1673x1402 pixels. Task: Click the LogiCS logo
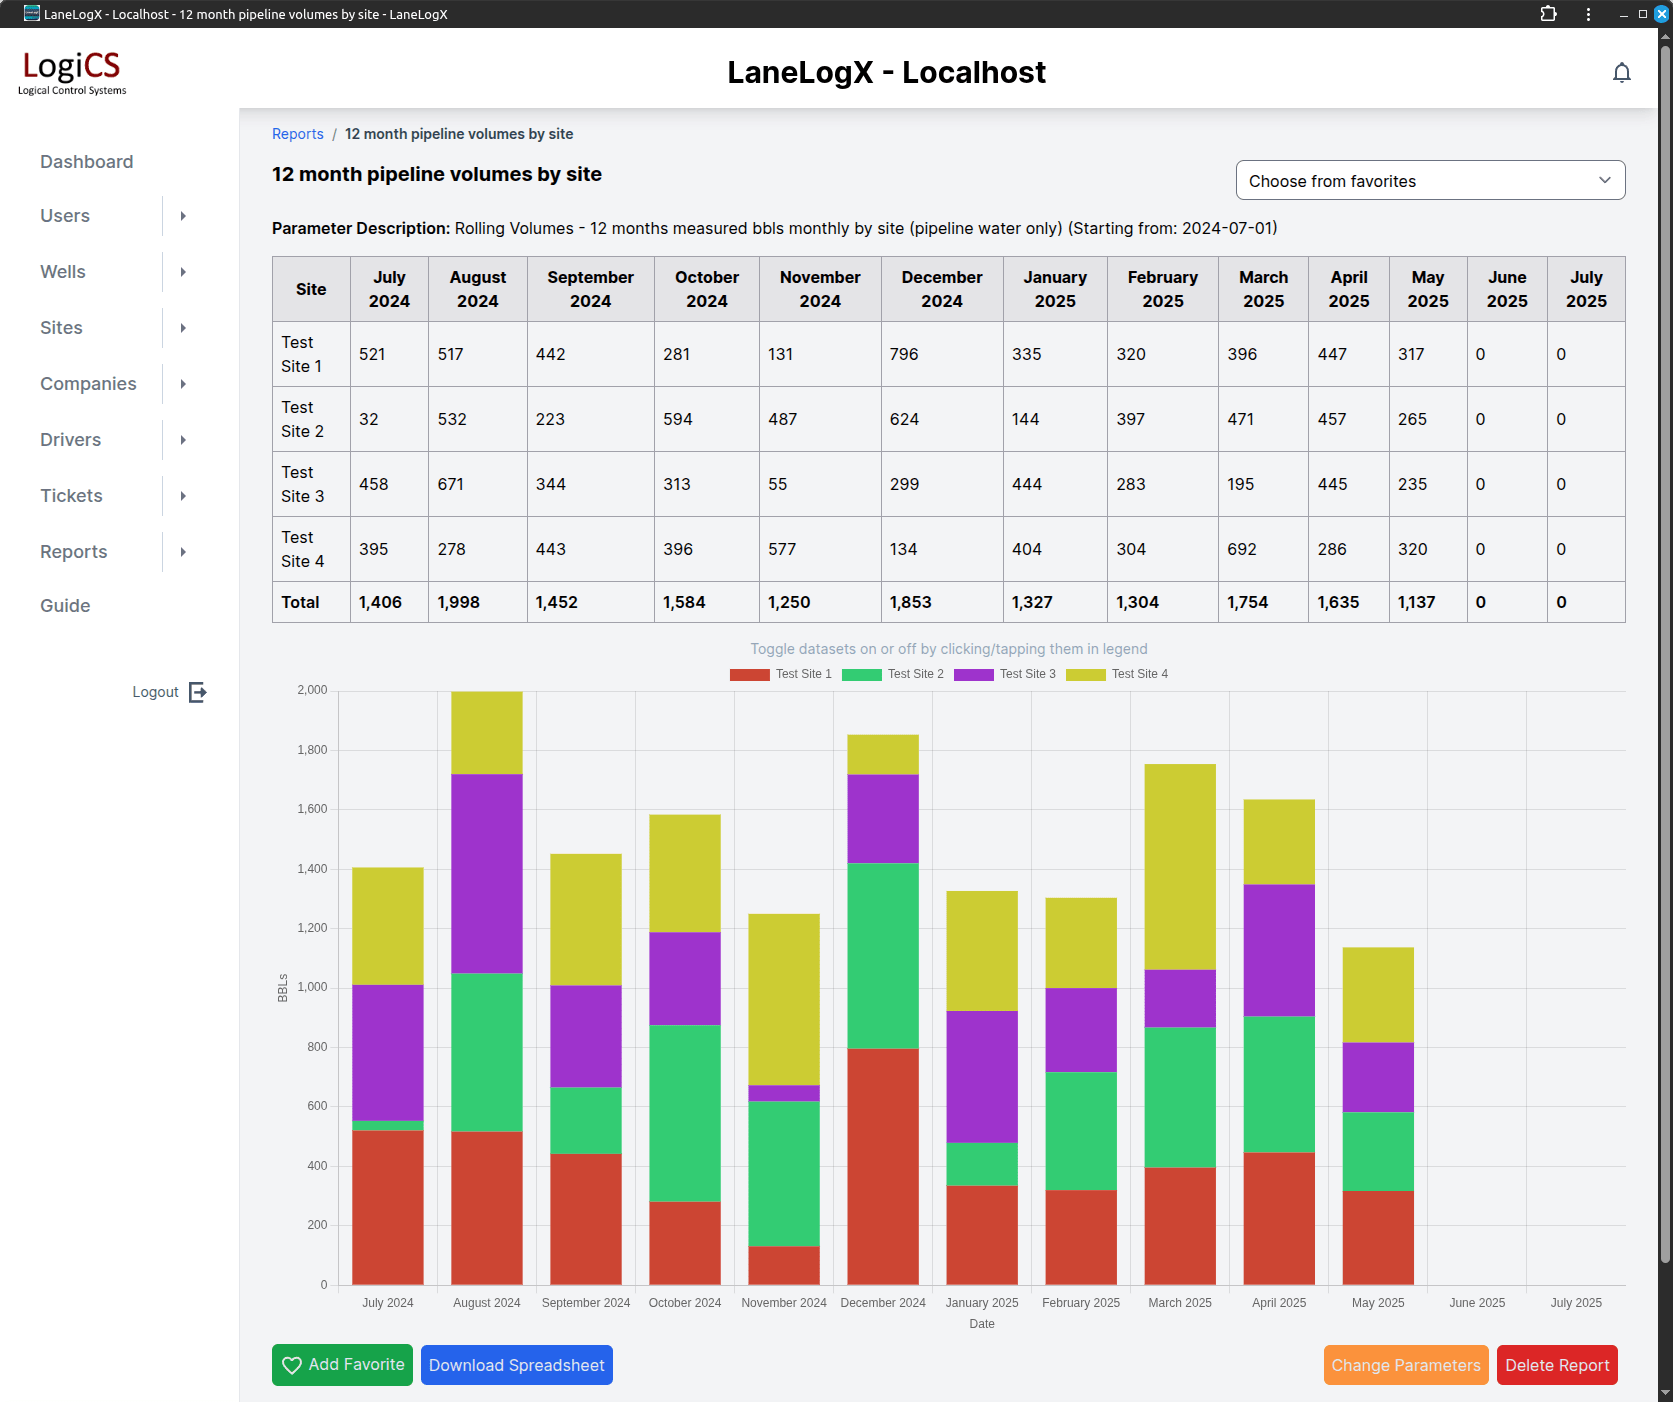(72, 72)
